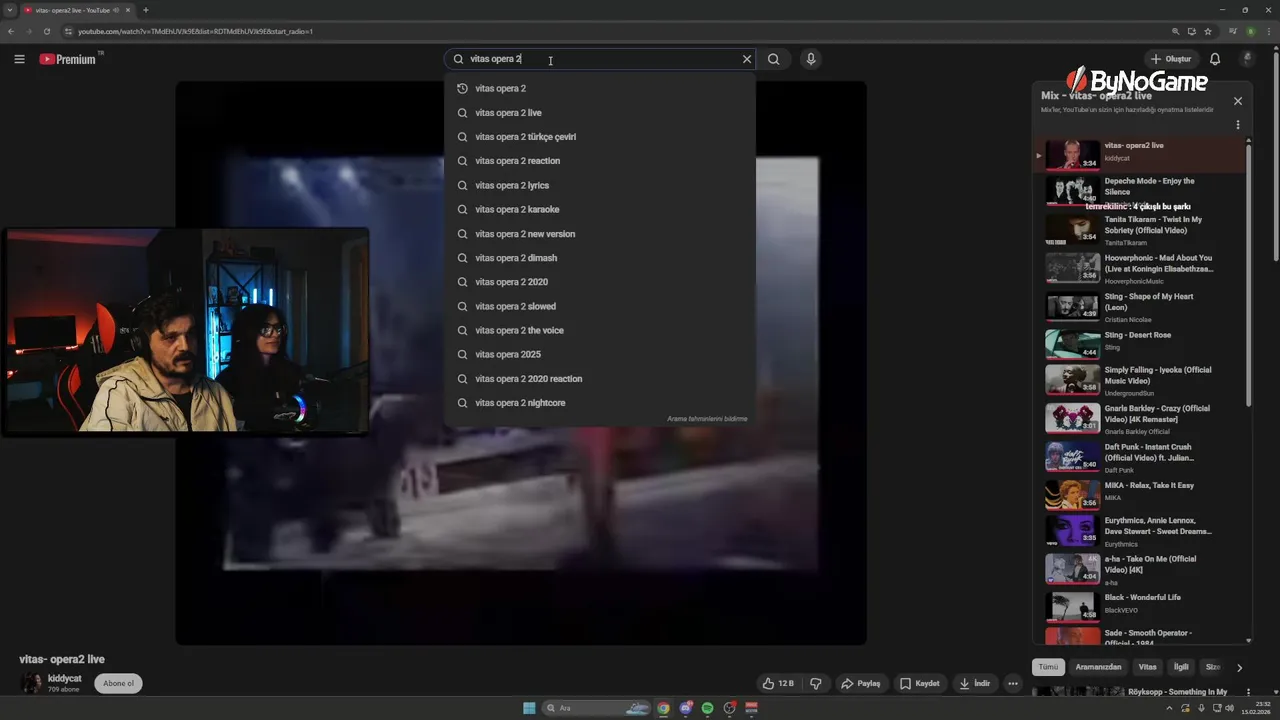Viewport: 1280px width, 720px height.
Task: Select suggestion "vitas opera 2 karaoke"
Action: click(x=600, y=209)
